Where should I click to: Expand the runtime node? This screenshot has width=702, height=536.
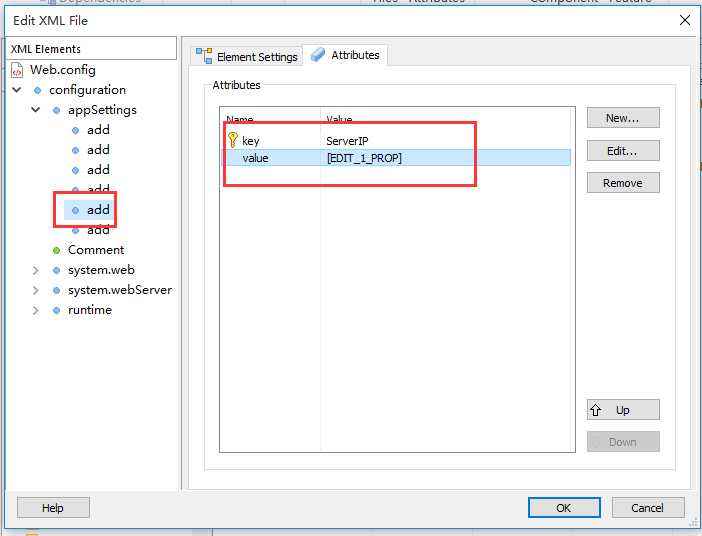[x=36, y=310]
